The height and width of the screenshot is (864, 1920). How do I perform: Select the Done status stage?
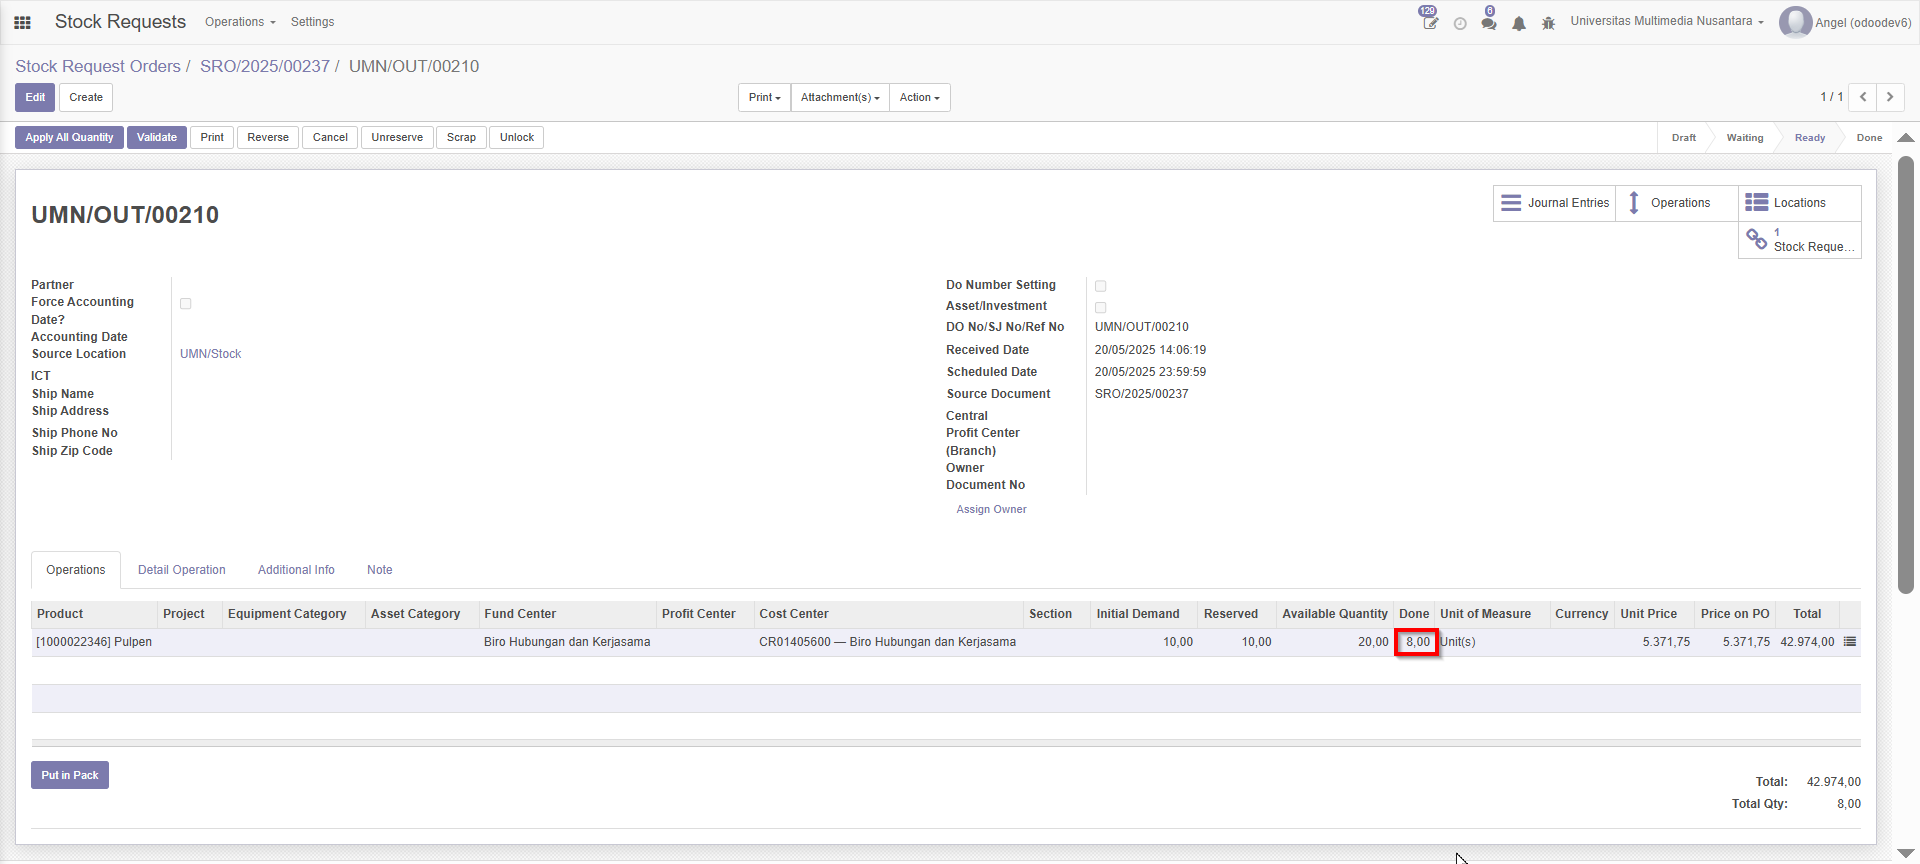coord(1869,138)
